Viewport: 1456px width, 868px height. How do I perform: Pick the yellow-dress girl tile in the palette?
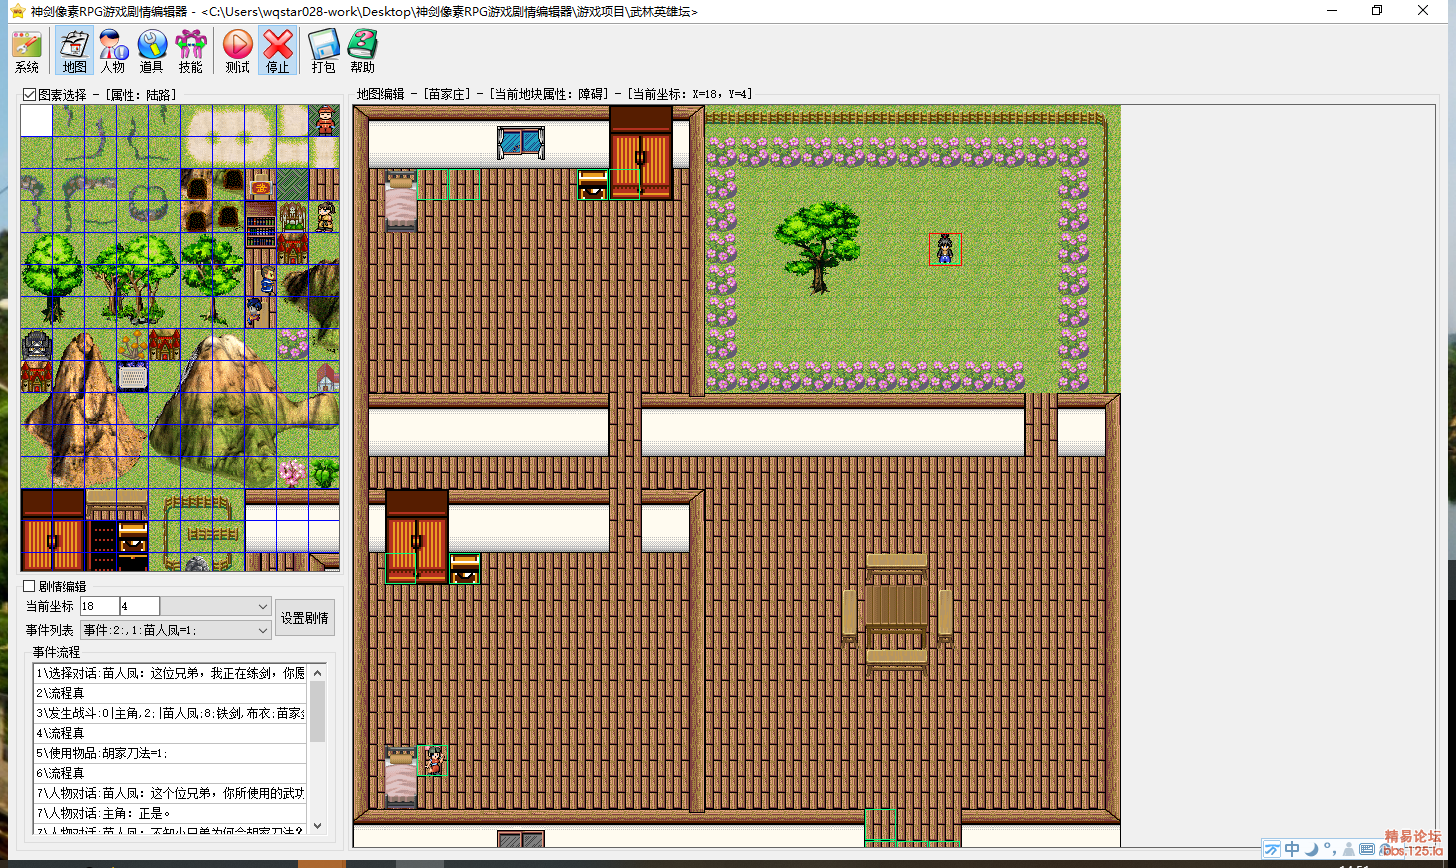tap(325, 217)
